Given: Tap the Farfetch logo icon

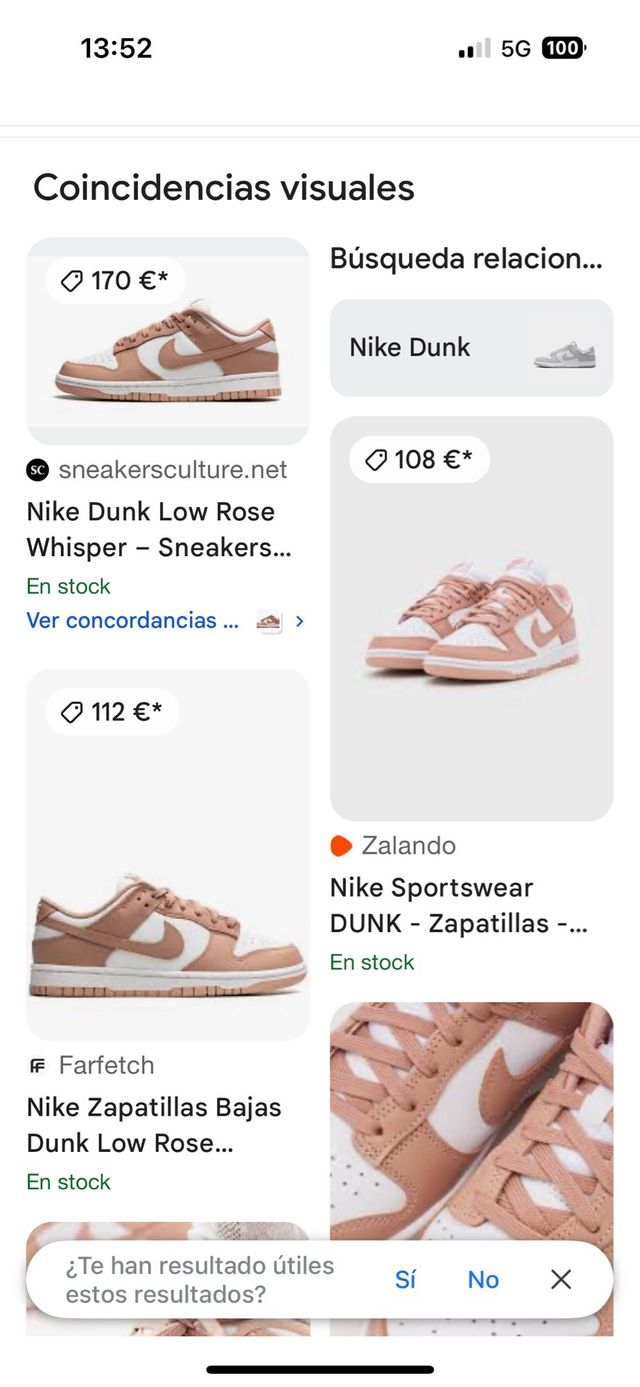Looking at the screenshot, I should click(x=37, y=1066).
